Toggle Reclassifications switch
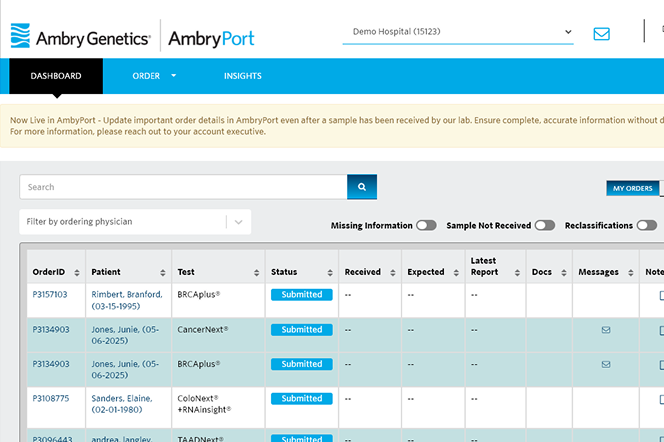664x442 pixels. click(647, 225)
